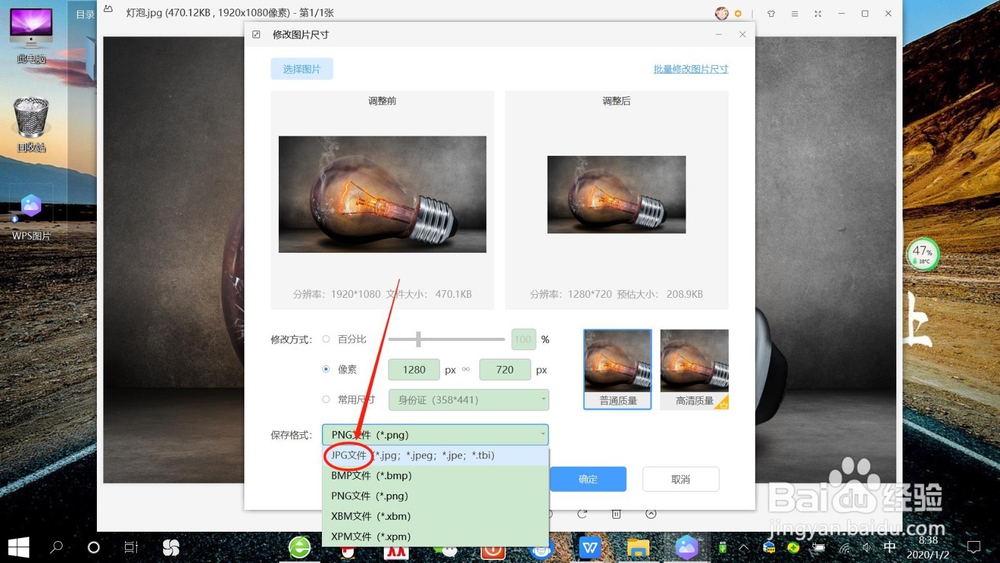Open the 批量修改图片尺寸 link
This screenshot has height=563, width=1000.
click(691, 69)
